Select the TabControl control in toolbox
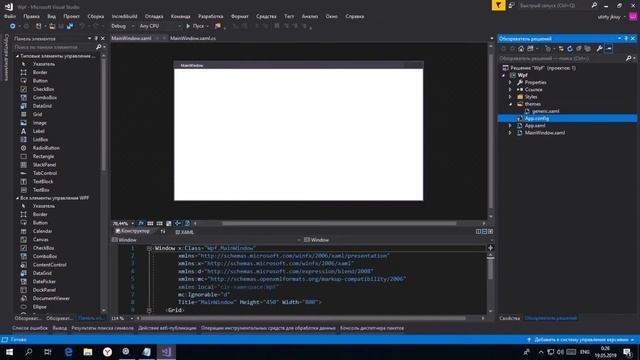 (x=45, y=173)
